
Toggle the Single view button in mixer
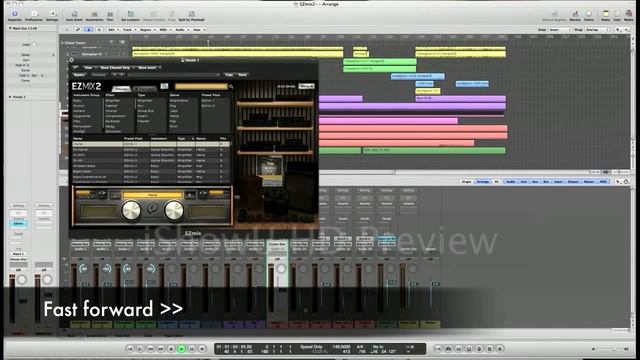click(x=466, y=182)
